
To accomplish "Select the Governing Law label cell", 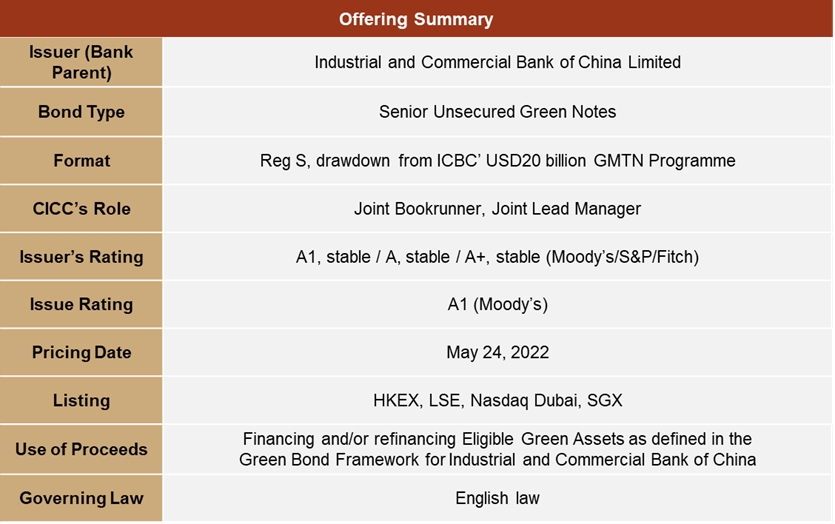I will 81,498.
